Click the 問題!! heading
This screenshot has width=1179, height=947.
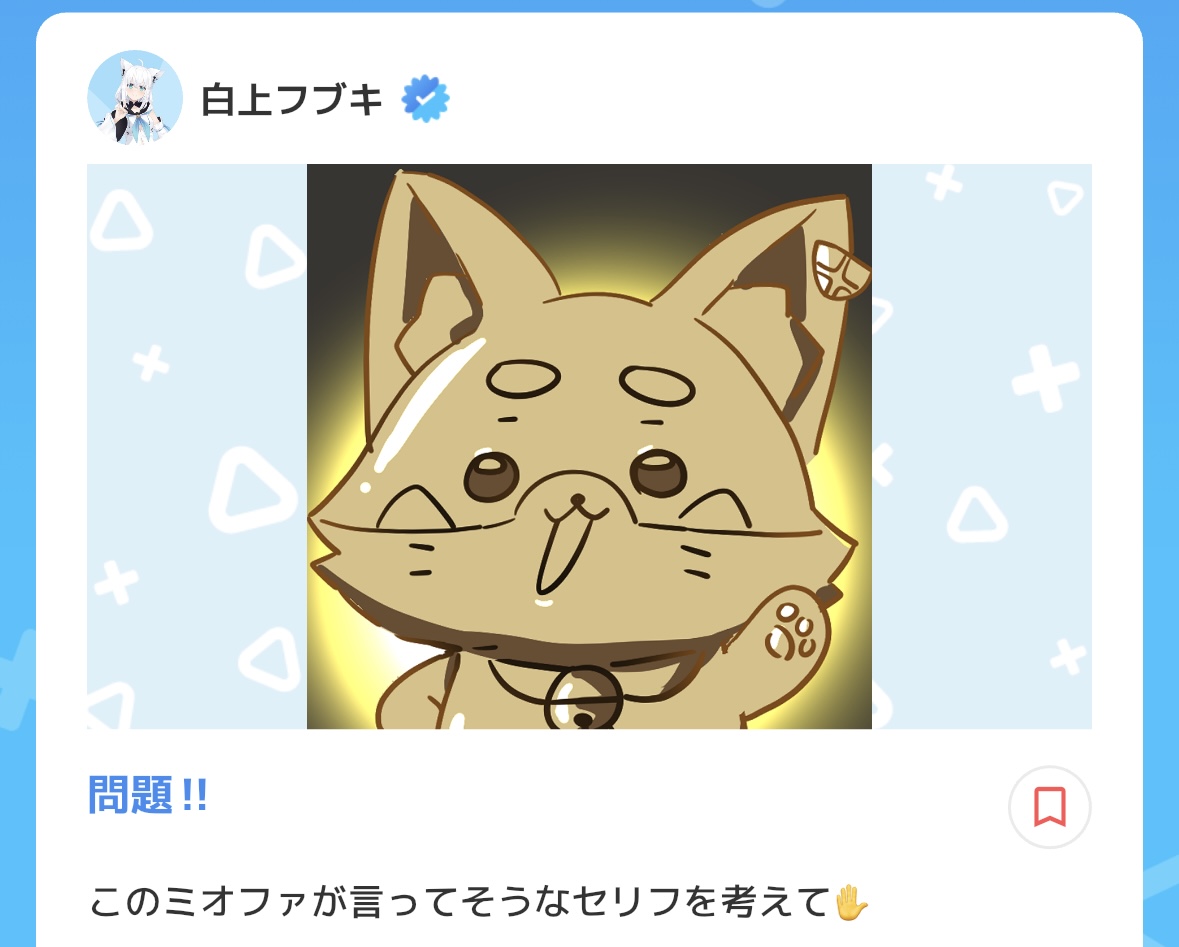tap(147, 794)
